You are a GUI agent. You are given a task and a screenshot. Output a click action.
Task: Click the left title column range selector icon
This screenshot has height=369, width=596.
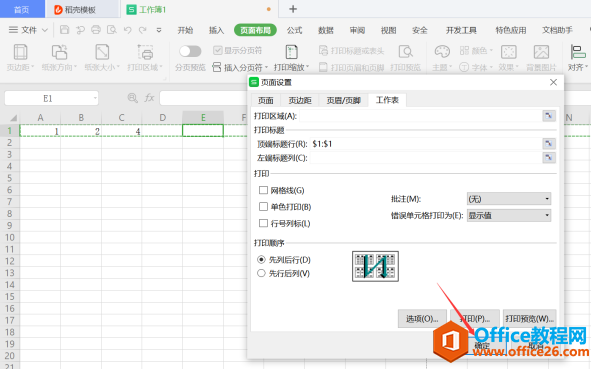548,157
